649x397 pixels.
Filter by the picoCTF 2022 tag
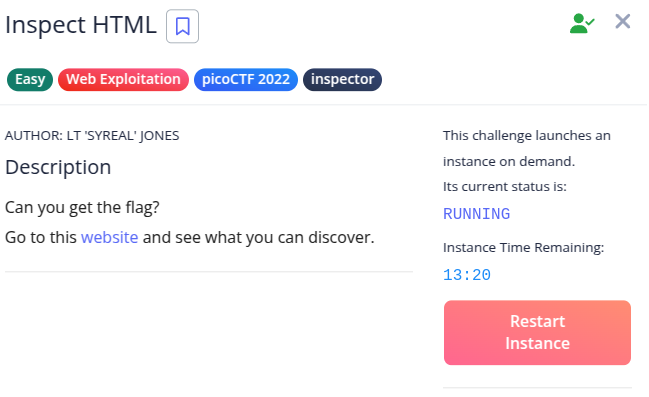coord(246,79)
